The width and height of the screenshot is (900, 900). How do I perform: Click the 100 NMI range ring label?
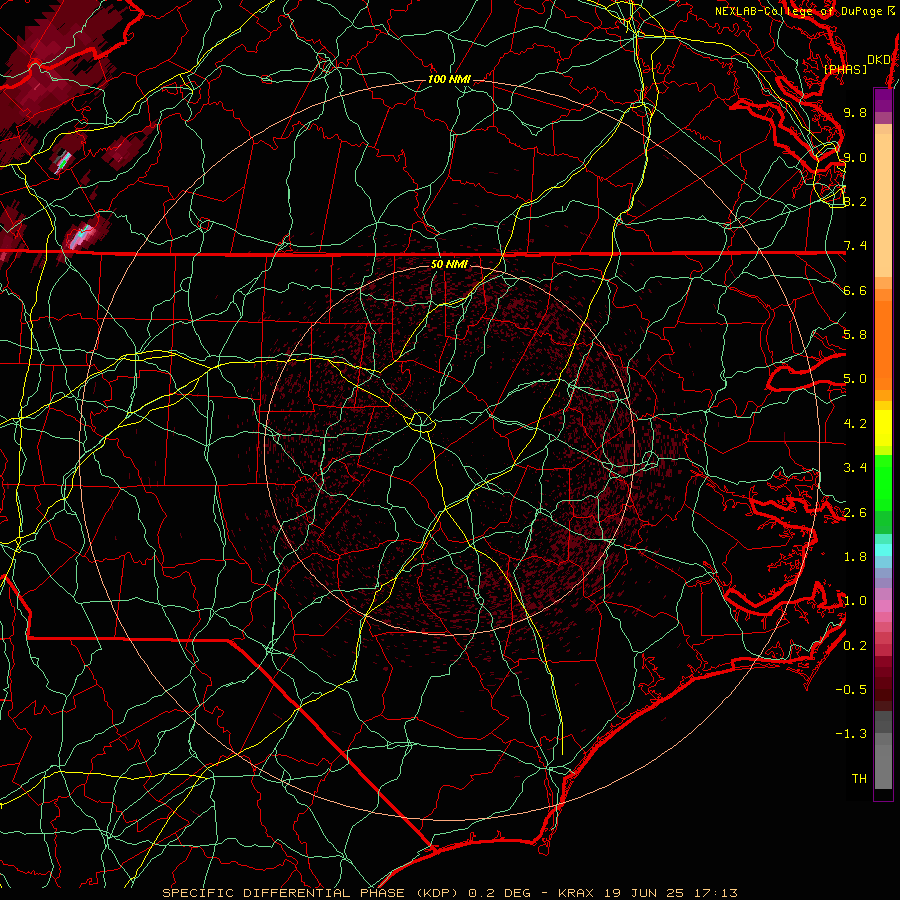coord(449,79)
